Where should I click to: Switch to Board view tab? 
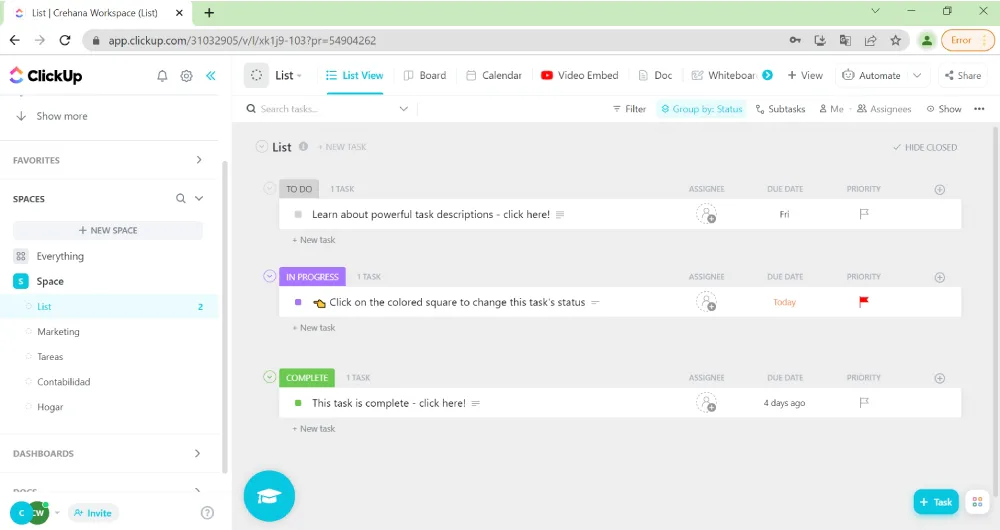coord(425,75)
